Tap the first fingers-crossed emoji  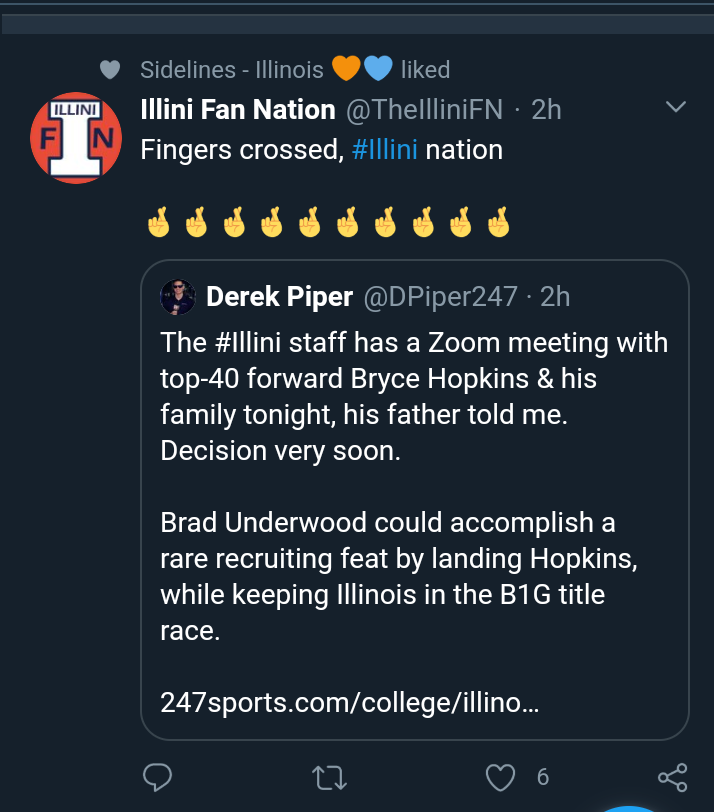pyautogui.click(x=159, y=222)
